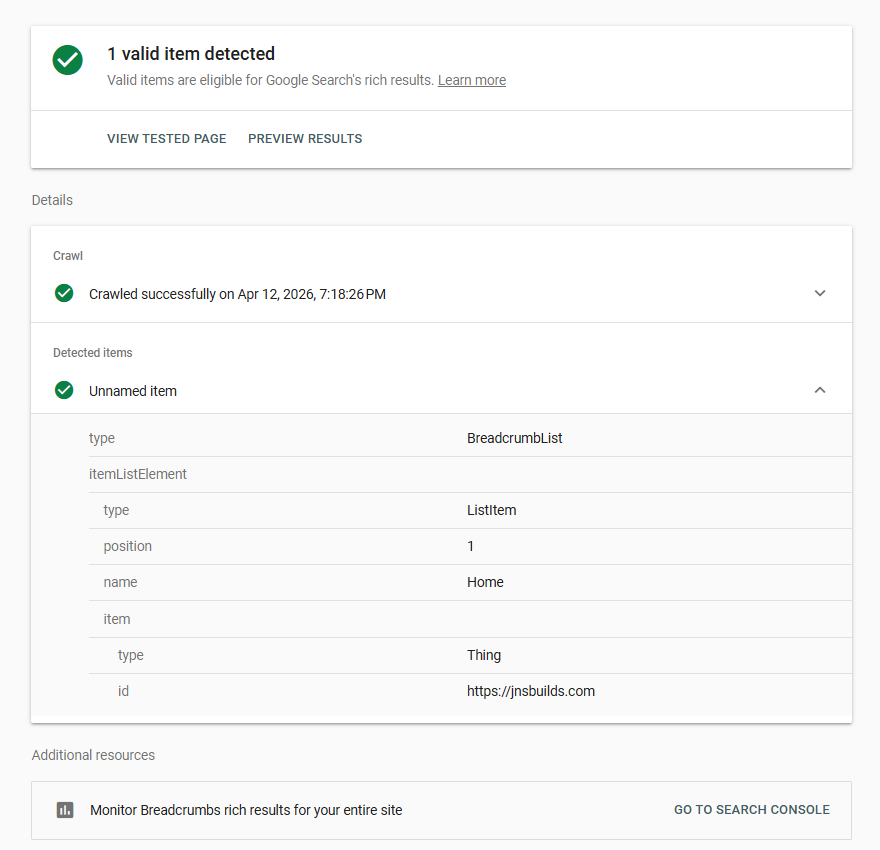
Task: Click the https://jnsbuilds.com id value
Action: pos(531,691)
